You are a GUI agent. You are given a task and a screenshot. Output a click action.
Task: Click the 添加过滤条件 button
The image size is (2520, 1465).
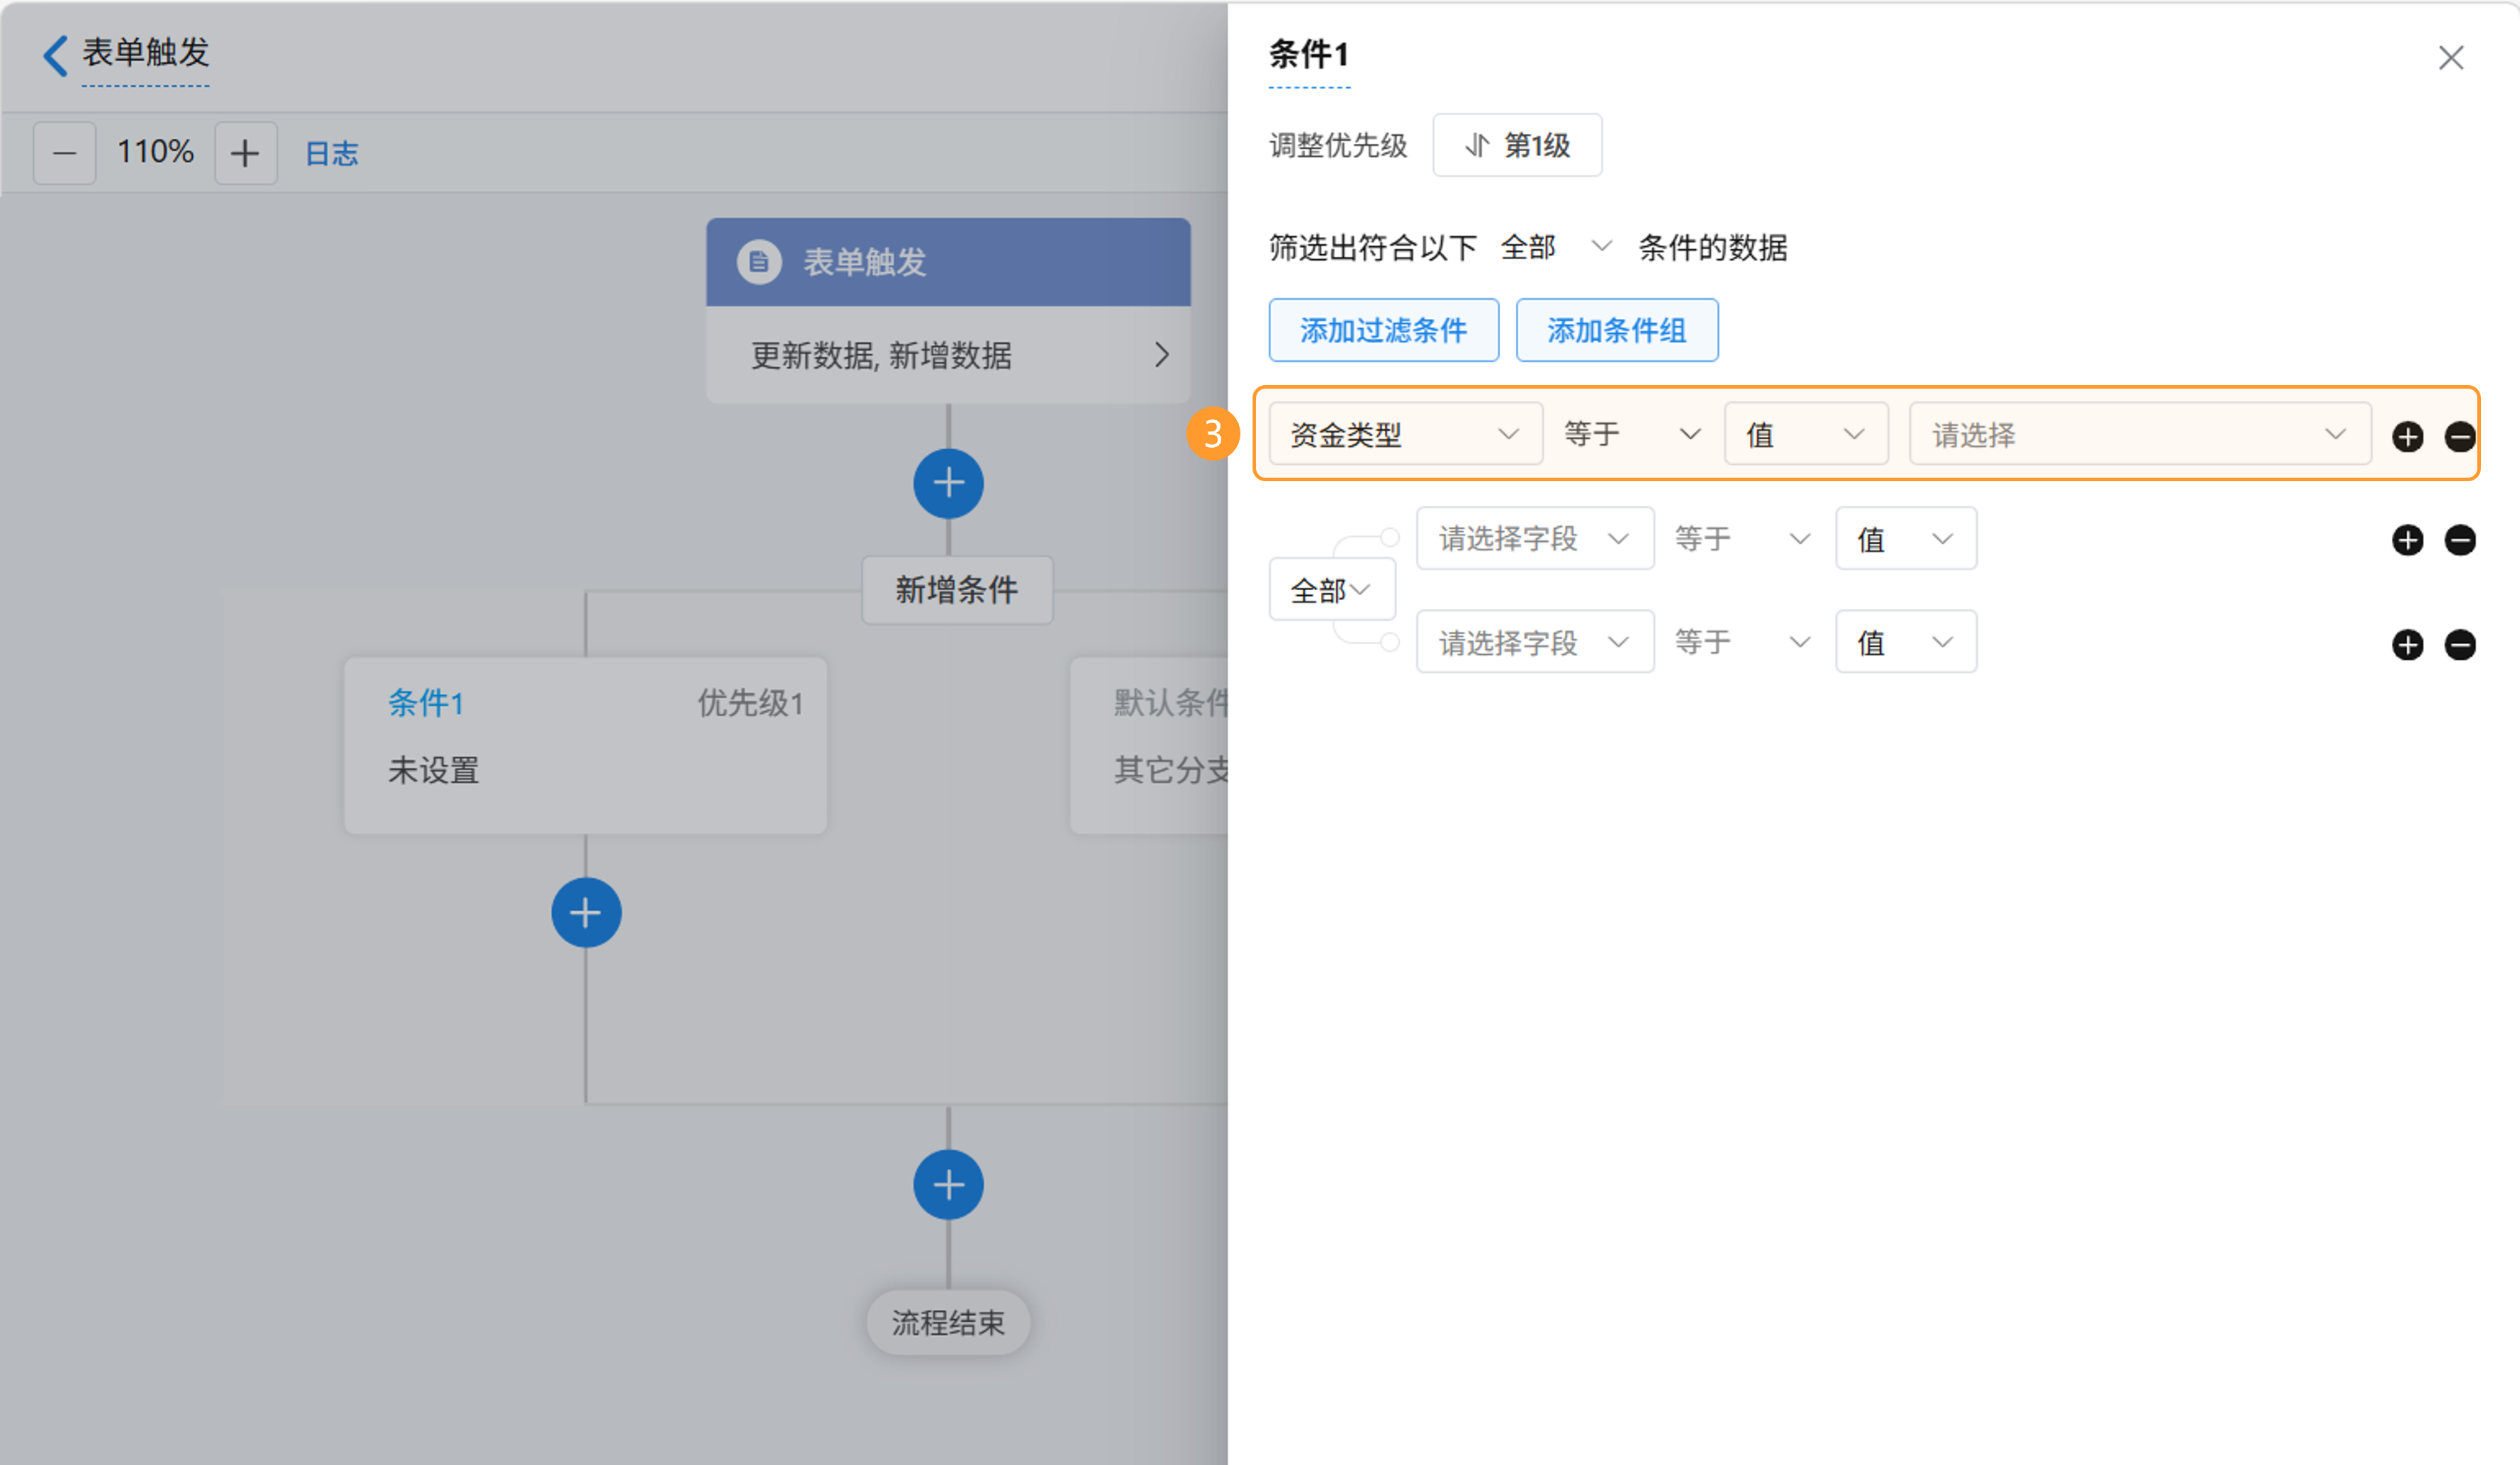[x=1383, y=330]
